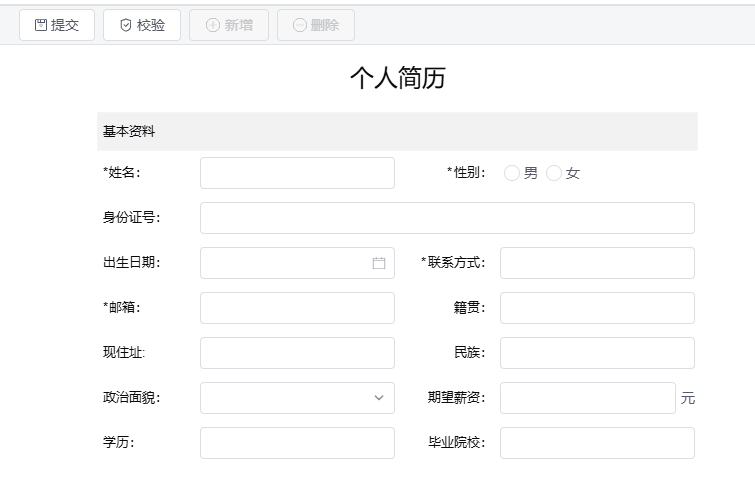
Task: Click the 新增 add button
Action: click(x=229, y=25)
